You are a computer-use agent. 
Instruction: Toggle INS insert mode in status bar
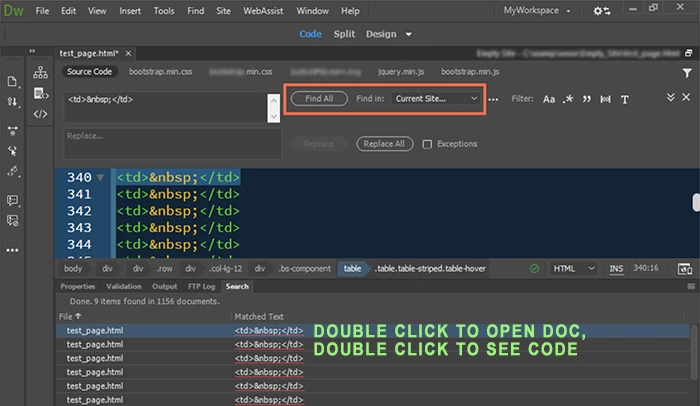(616, 268)
